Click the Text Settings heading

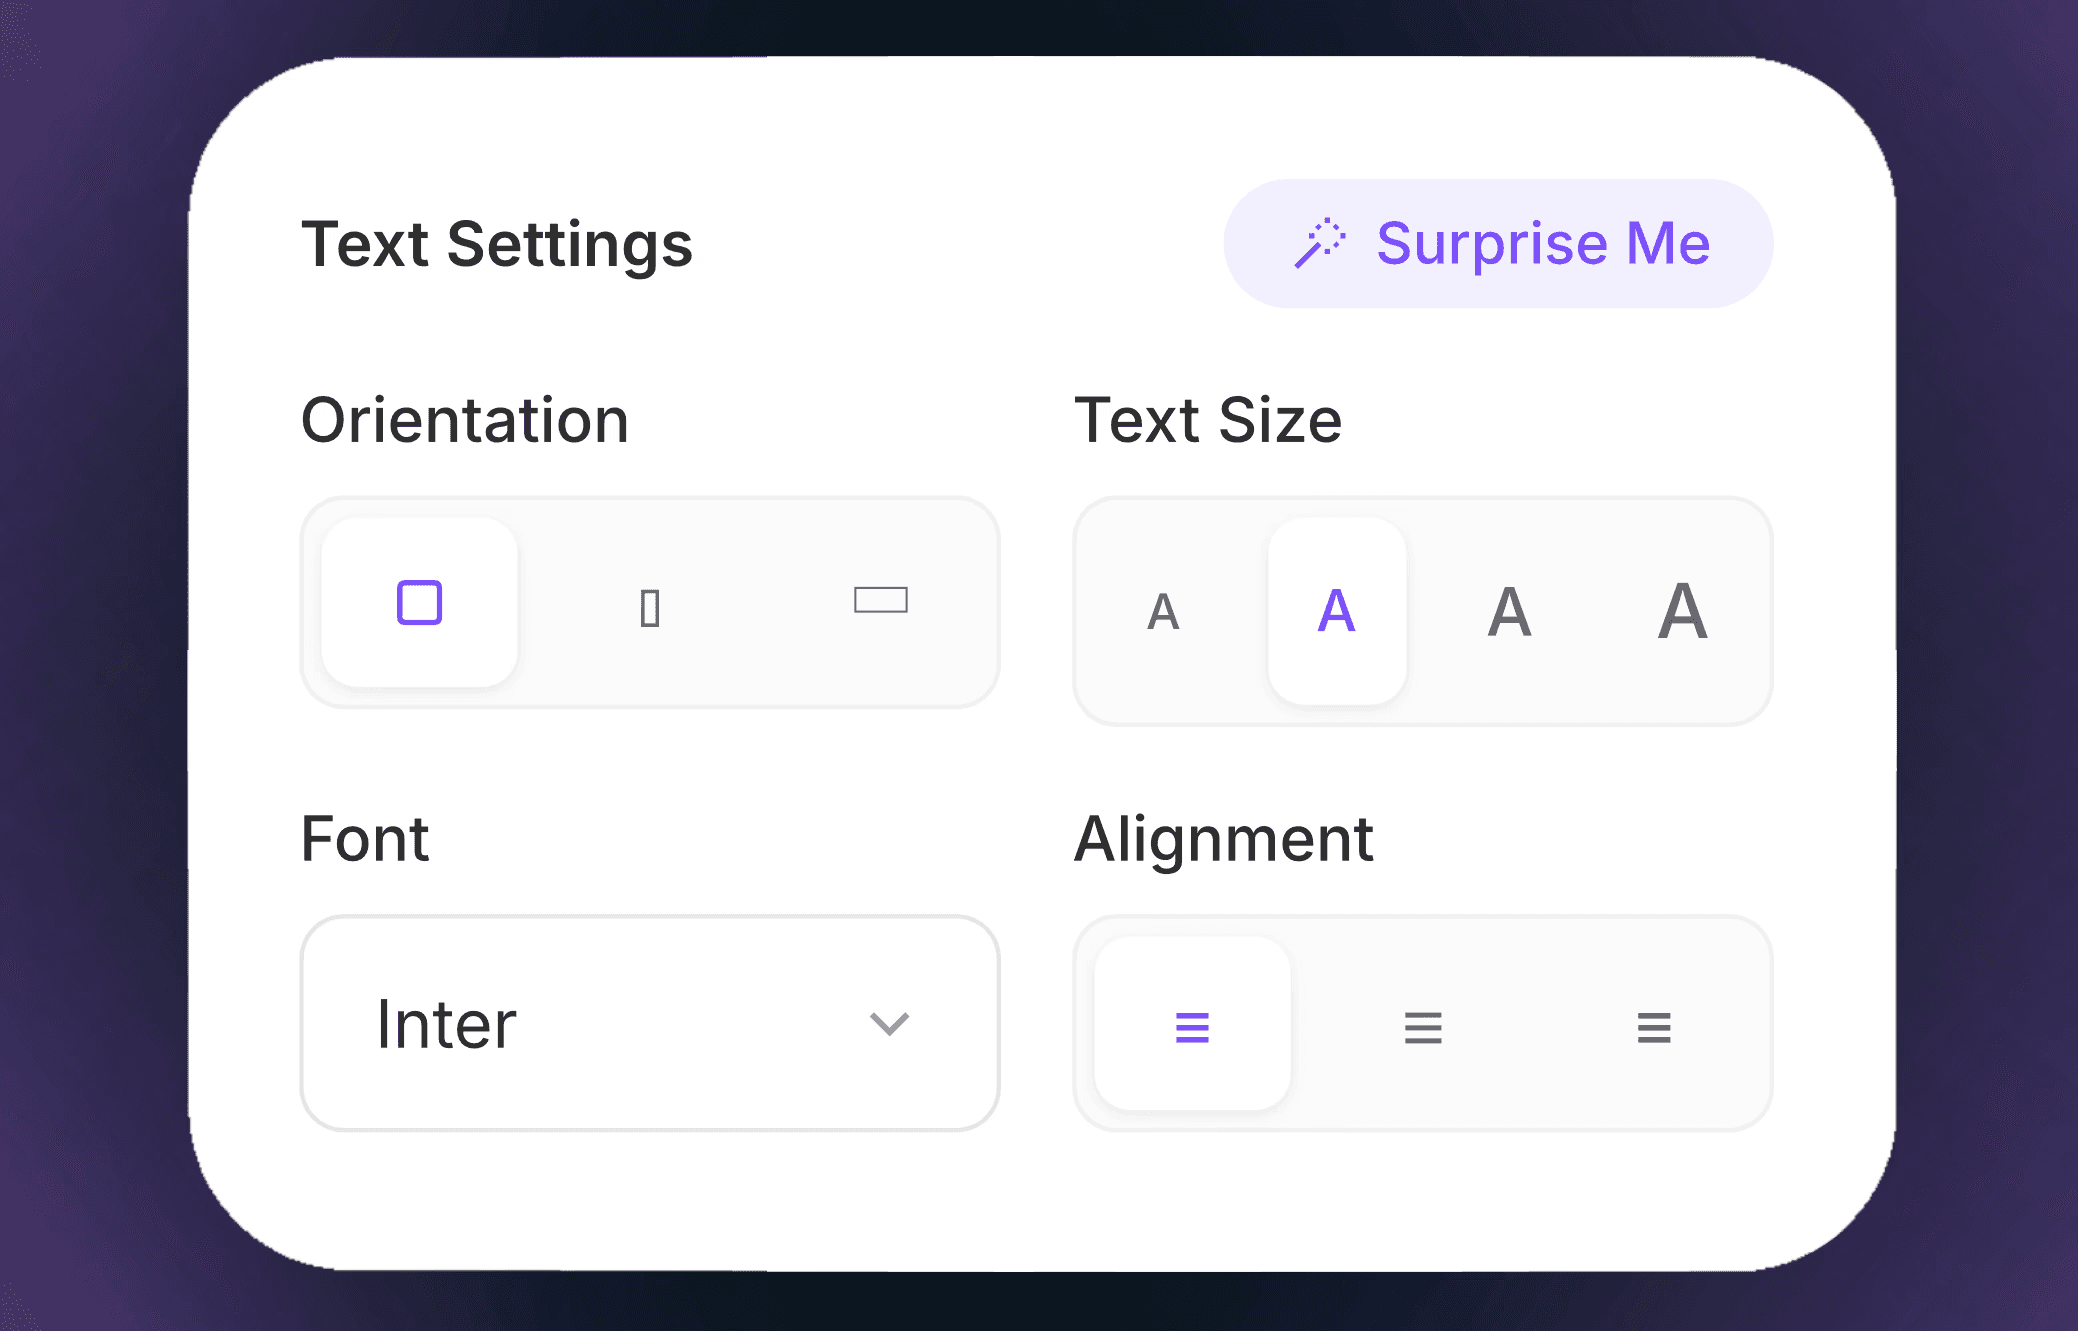point(497,245)
